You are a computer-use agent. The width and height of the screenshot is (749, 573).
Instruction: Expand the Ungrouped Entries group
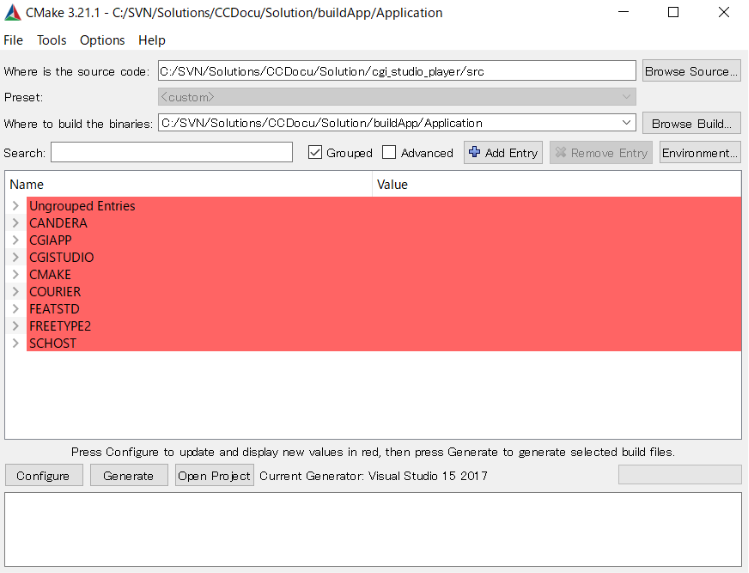tap(16, 206)
